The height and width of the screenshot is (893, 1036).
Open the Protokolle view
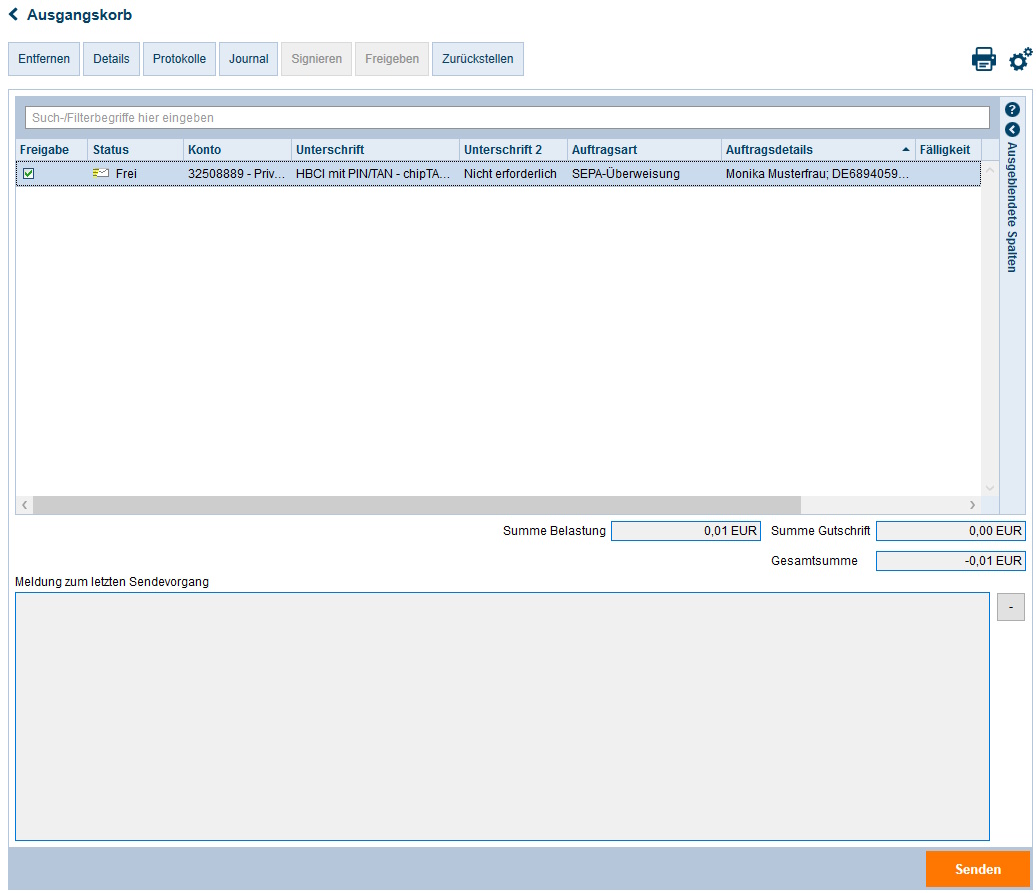[179, 59]
